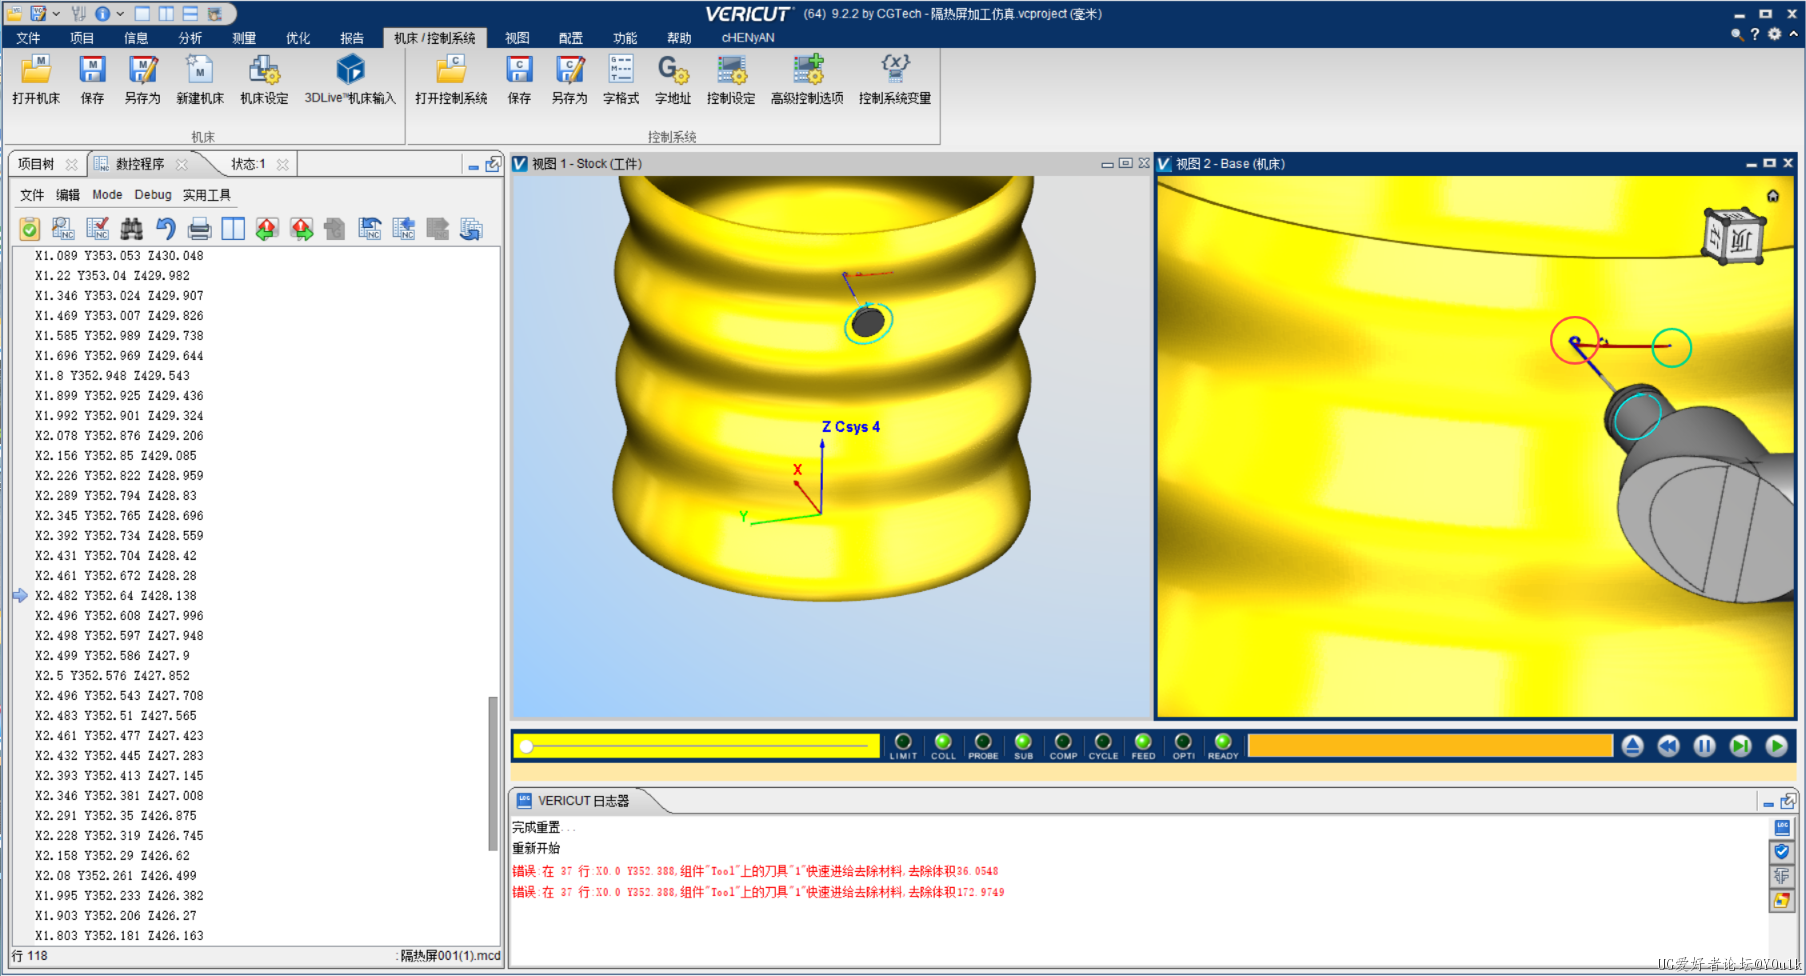1806x976 pixels.
Task: Click NC icon with curved blue arrow
Action: 370,229
